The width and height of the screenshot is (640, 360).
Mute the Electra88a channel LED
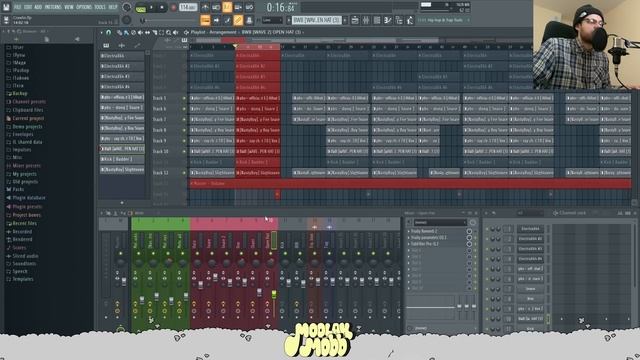[487, 229]
